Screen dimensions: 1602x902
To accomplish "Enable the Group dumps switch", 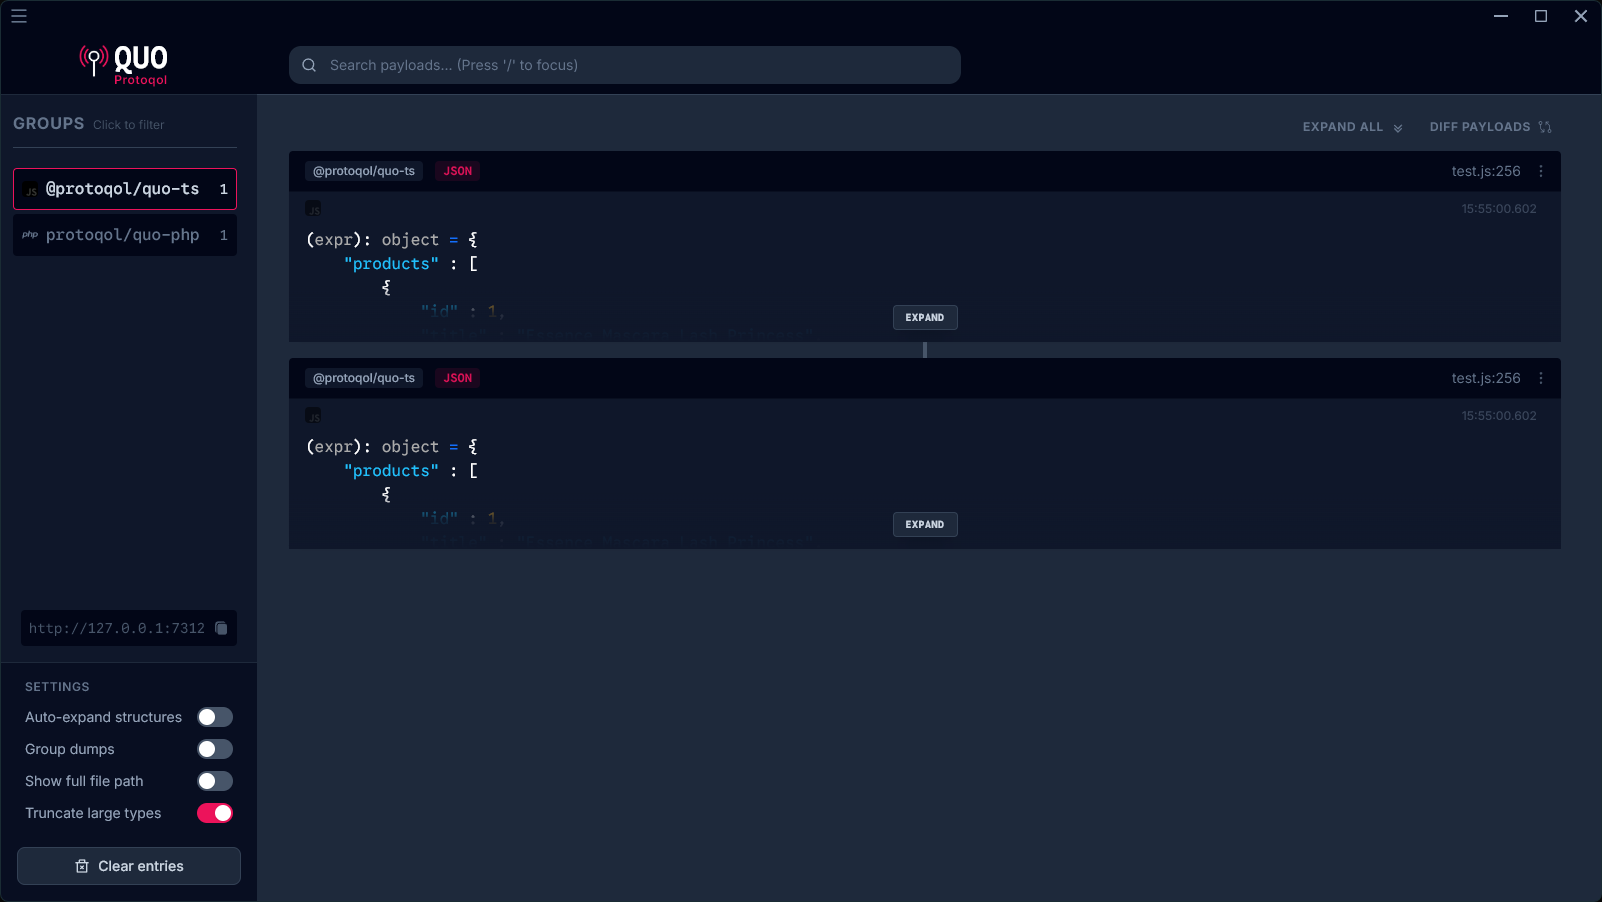I will point(215,749).
